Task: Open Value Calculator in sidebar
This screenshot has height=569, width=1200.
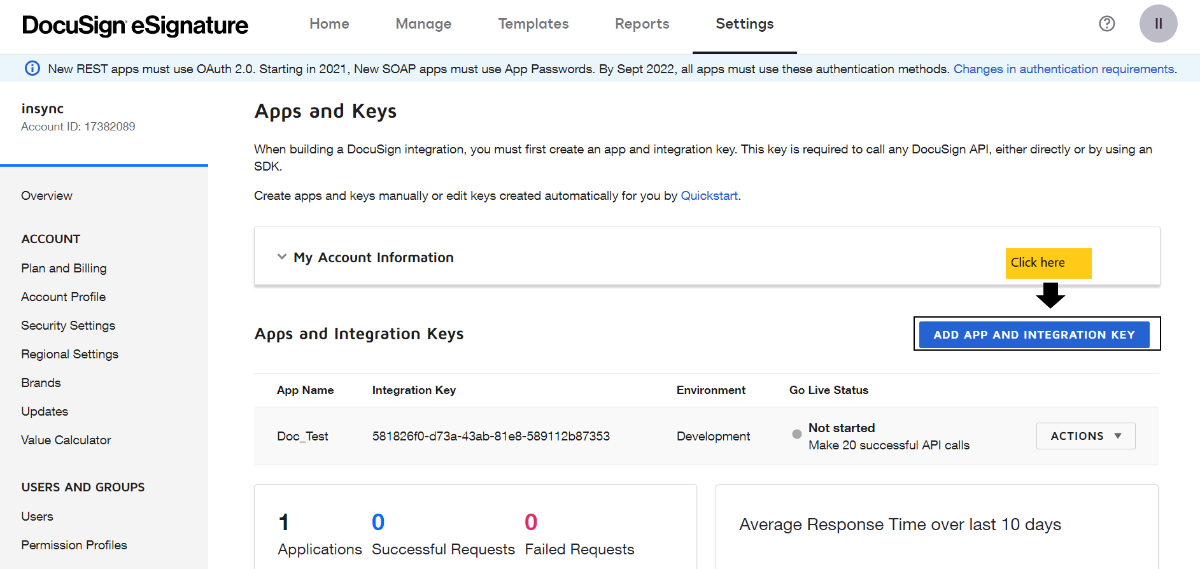Action: click(x=66, y=440)
